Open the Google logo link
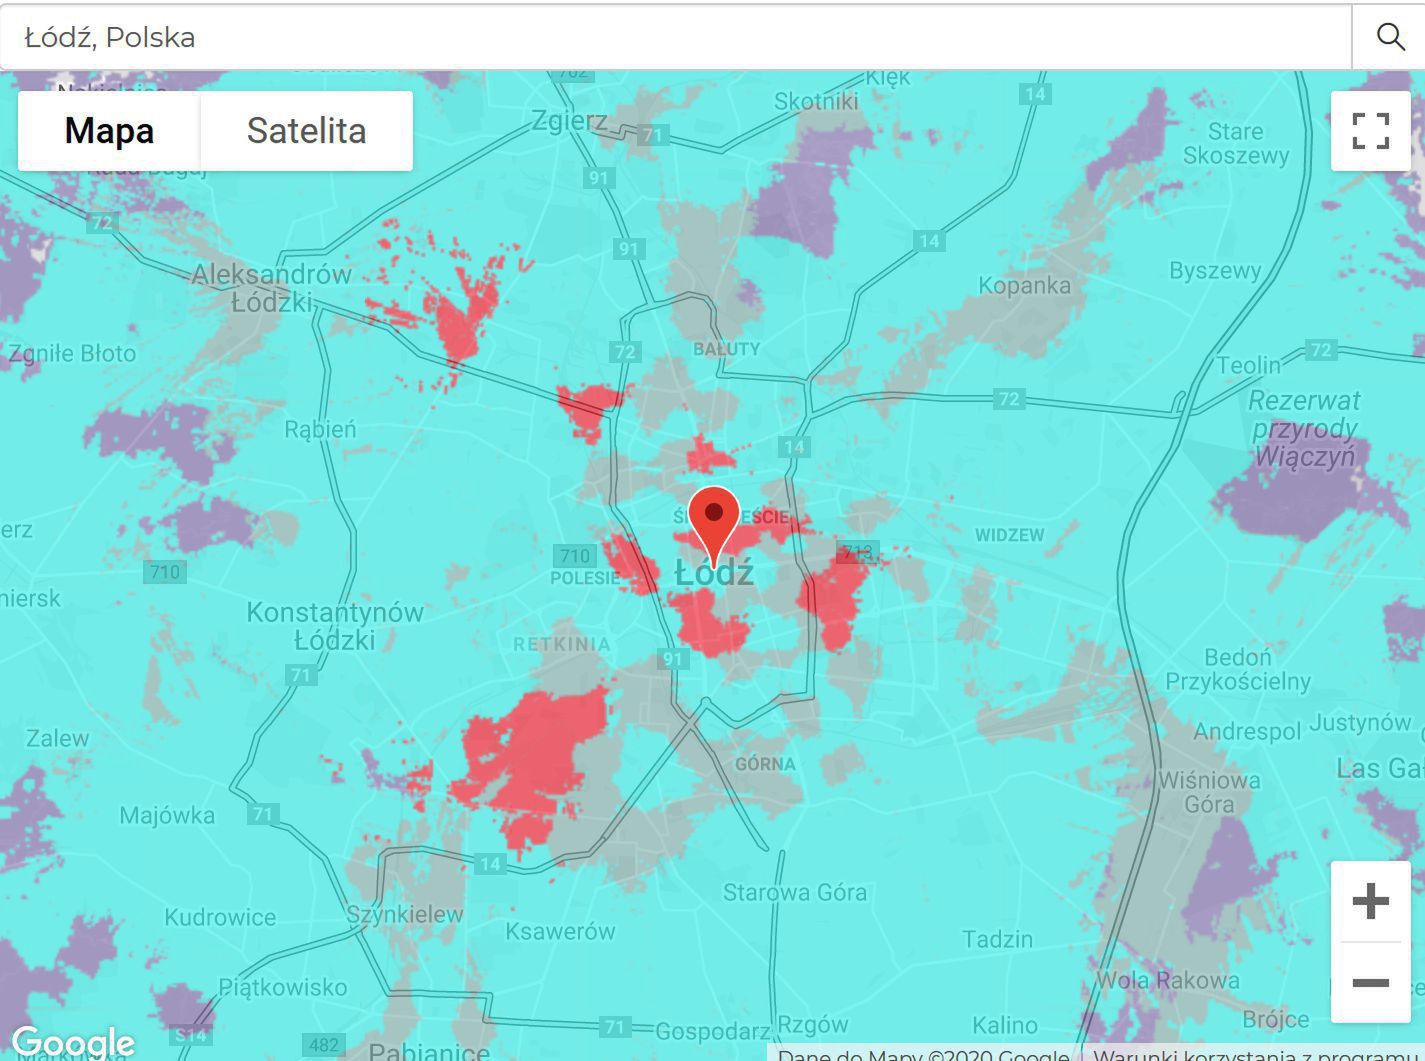Image resolution: width=1425 pixels, height=1061 pixels. (x=74, y=1042)
